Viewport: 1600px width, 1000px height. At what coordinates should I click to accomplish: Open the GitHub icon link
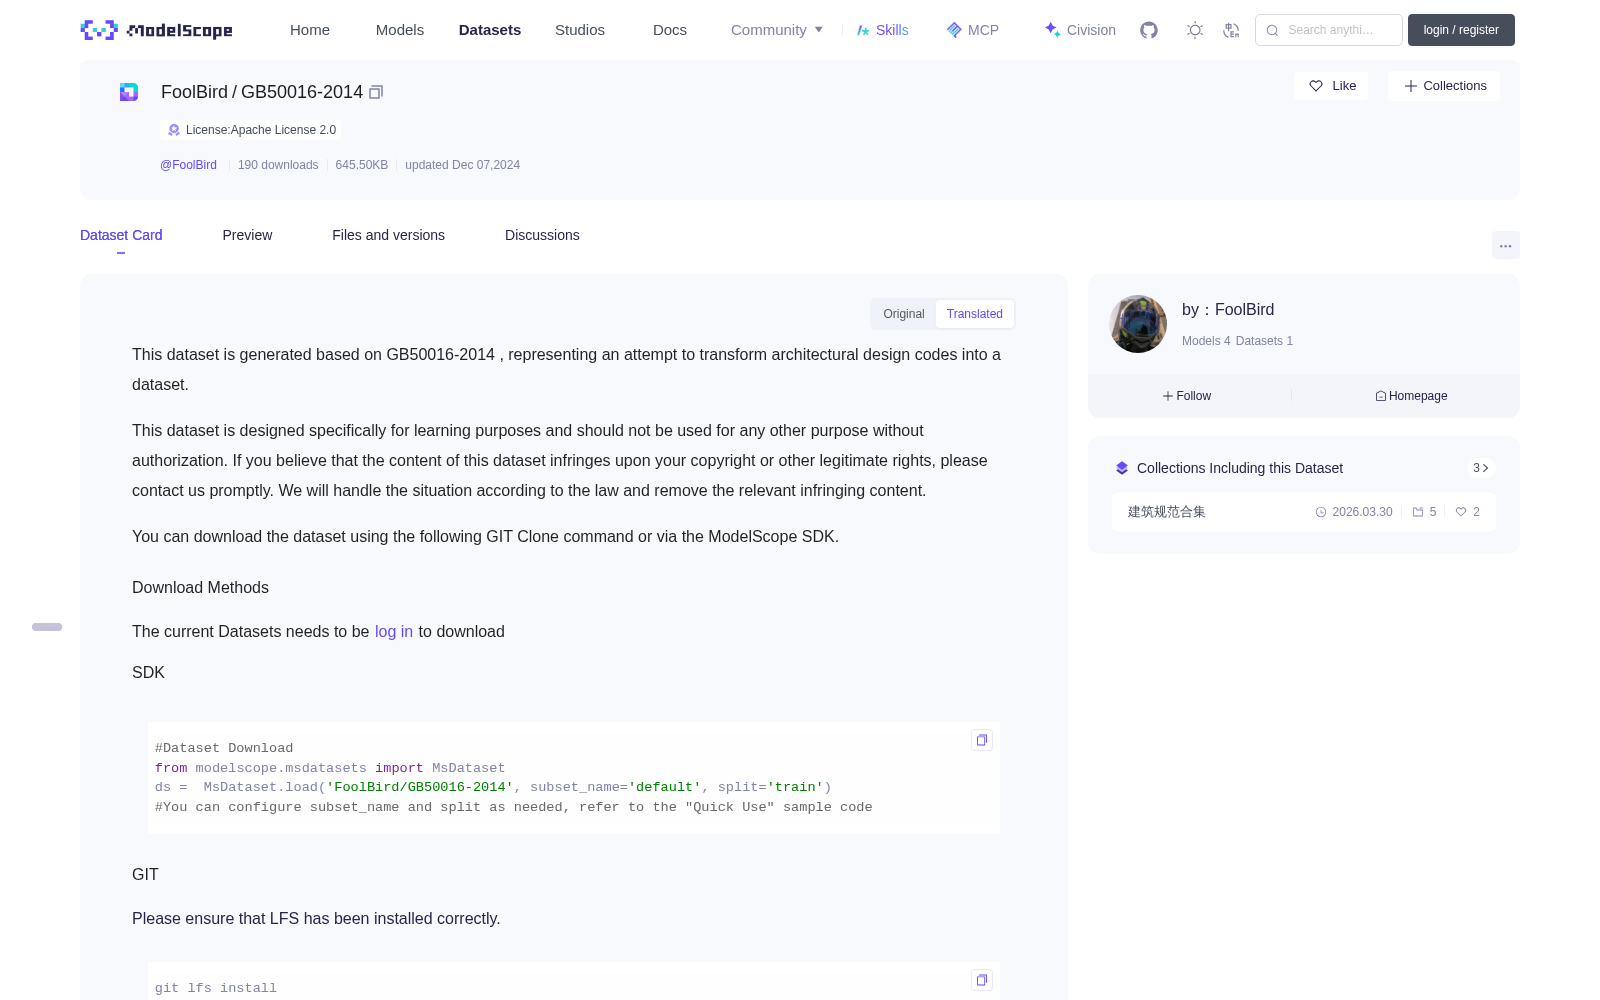coord(1149,30)
